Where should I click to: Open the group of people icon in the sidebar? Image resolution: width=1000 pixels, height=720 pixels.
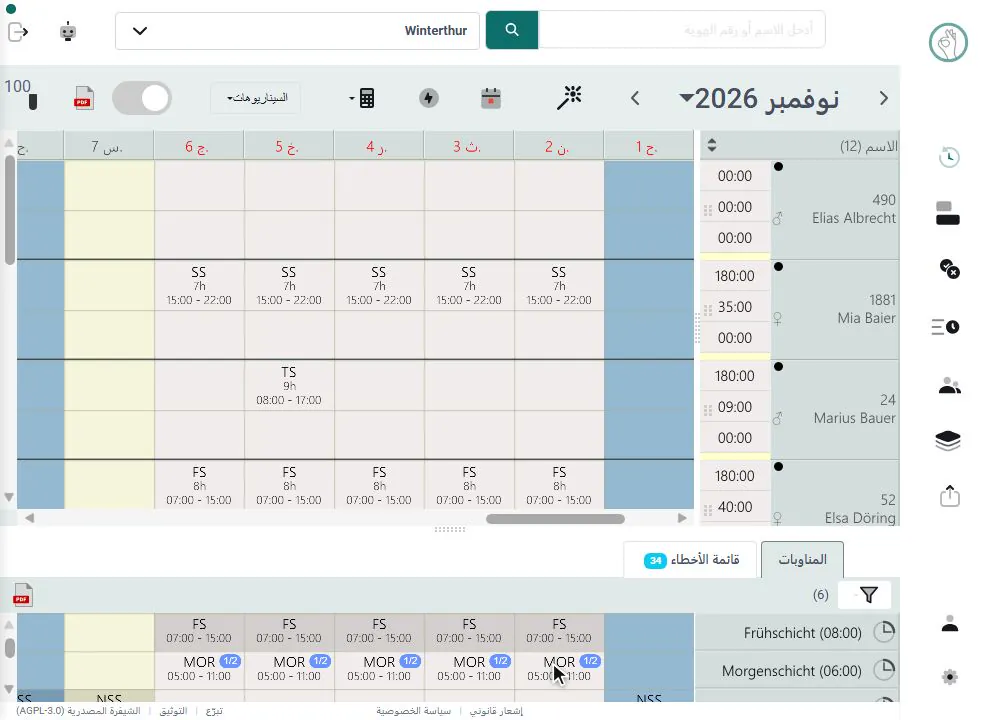click(x=950, y=386)
